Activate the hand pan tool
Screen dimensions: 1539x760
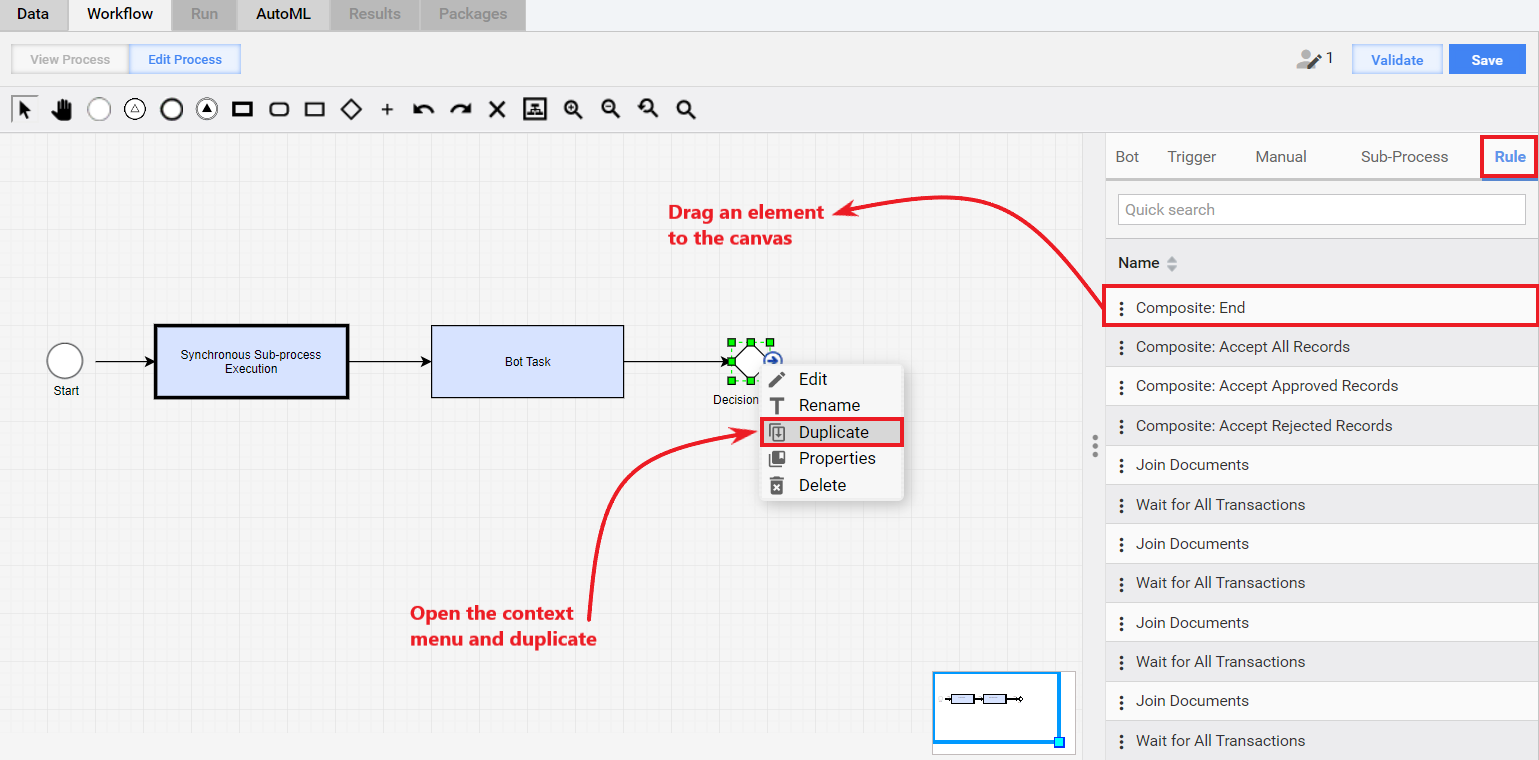62,109
